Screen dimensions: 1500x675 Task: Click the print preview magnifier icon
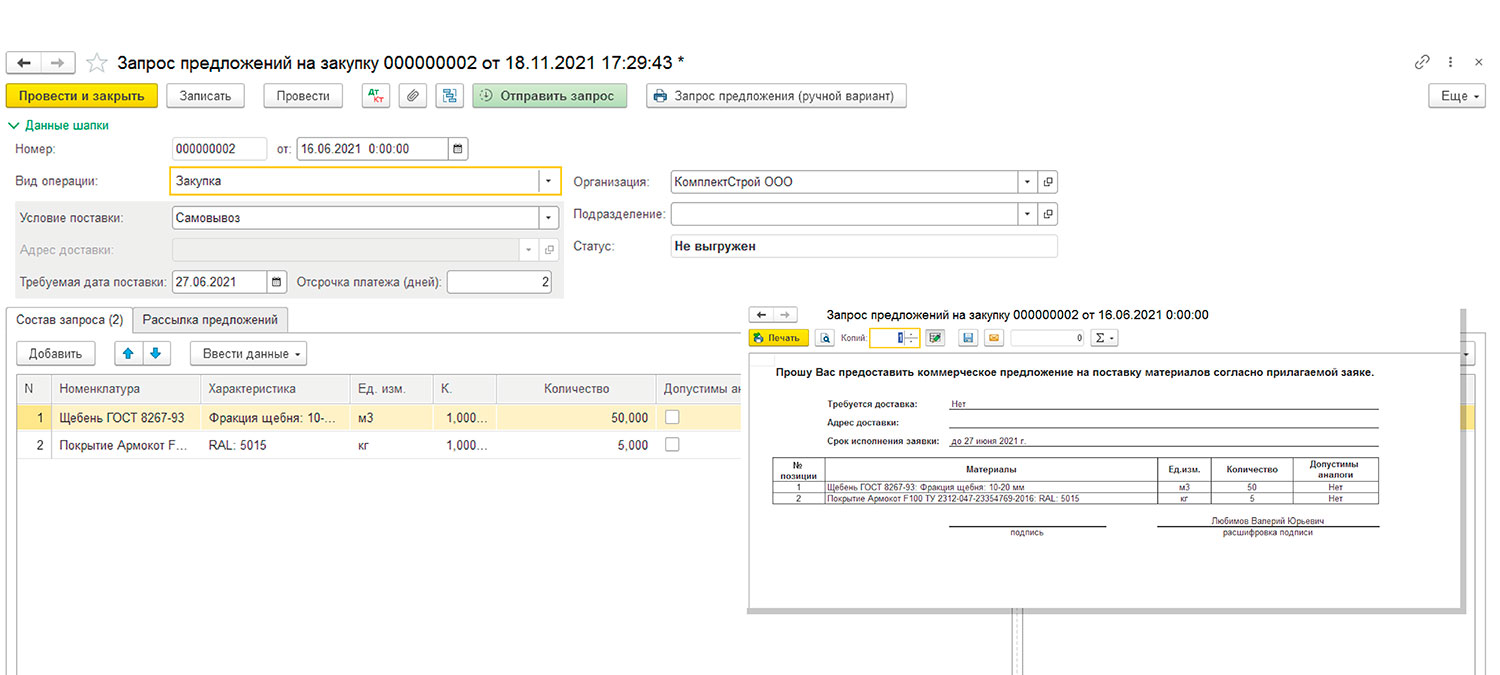tap(825, 338)
